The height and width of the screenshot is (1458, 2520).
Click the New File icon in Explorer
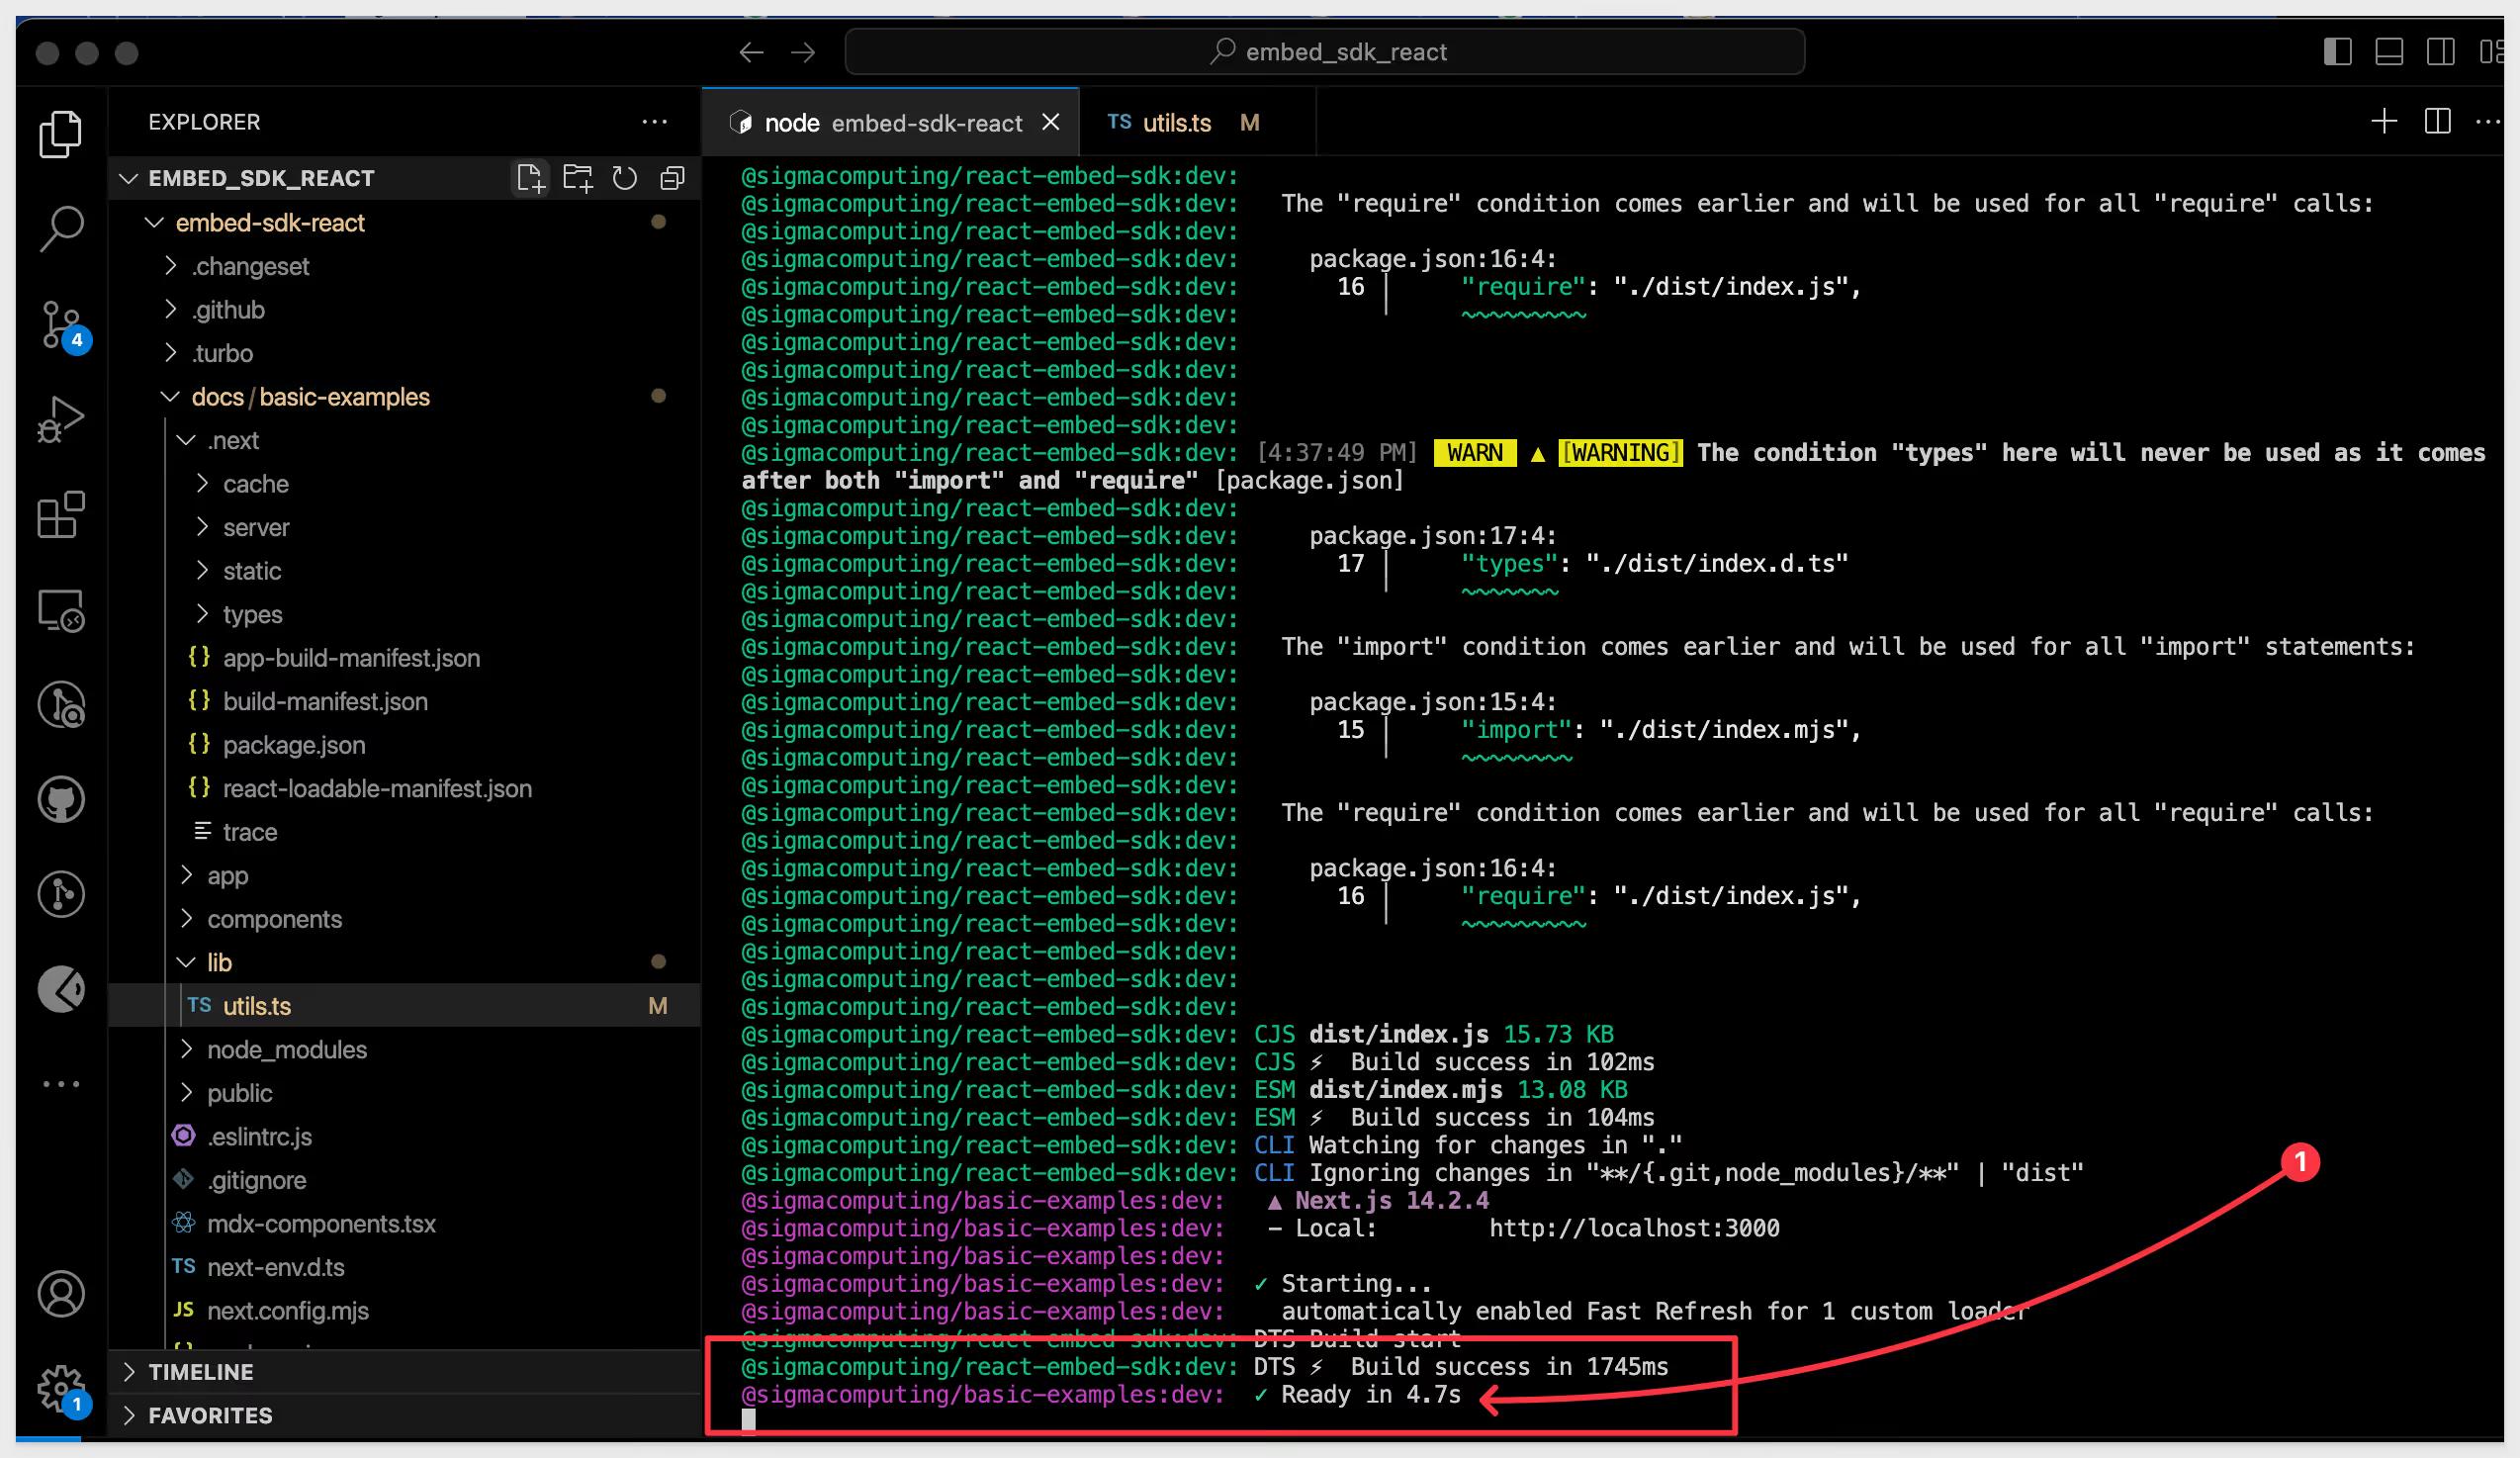(530, 178)
